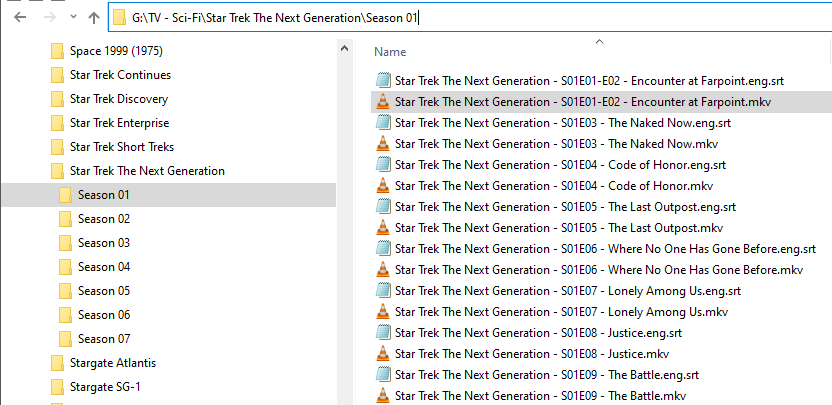The height and width of the screenshot is (405, 832).
Task: Click the VLC icon for Justice.mkv
Action: 382,353
